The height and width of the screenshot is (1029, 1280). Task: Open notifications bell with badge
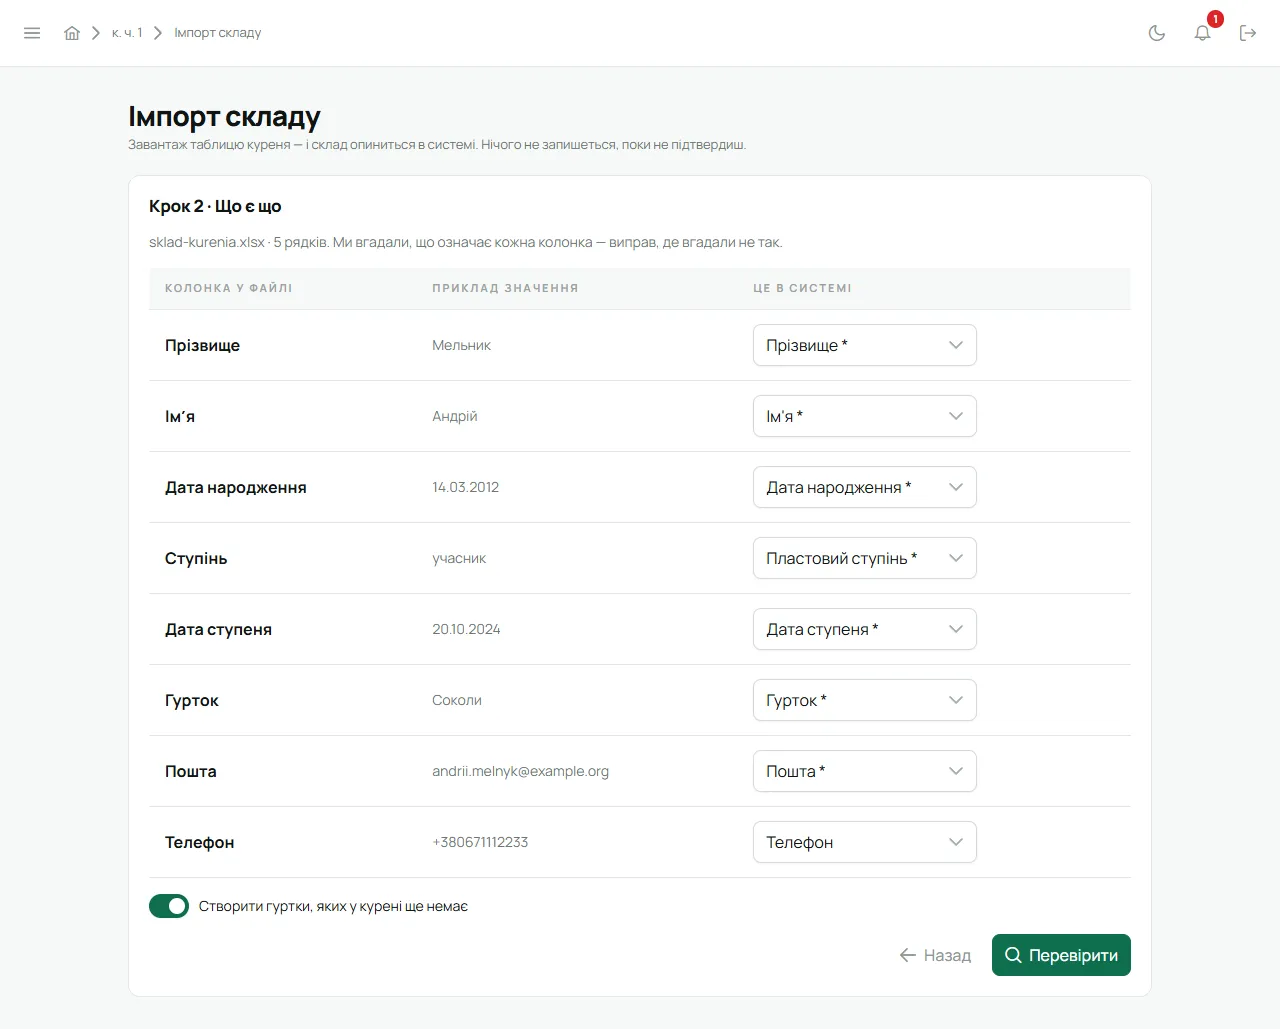point(1203,33)
